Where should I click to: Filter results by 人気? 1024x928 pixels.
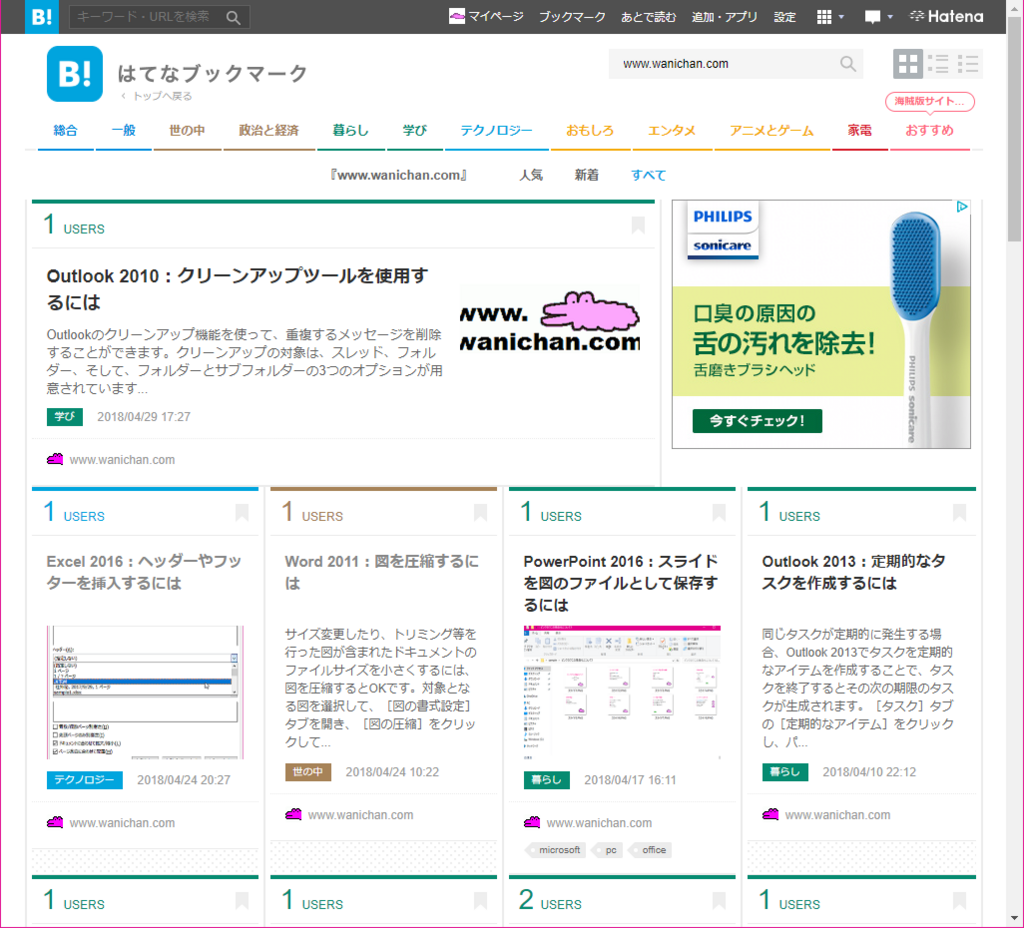tap(531, 175)
